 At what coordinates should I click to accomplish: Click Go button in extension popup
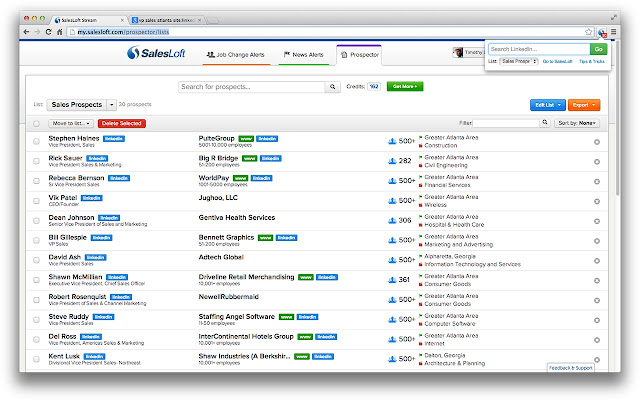(598, 49)
